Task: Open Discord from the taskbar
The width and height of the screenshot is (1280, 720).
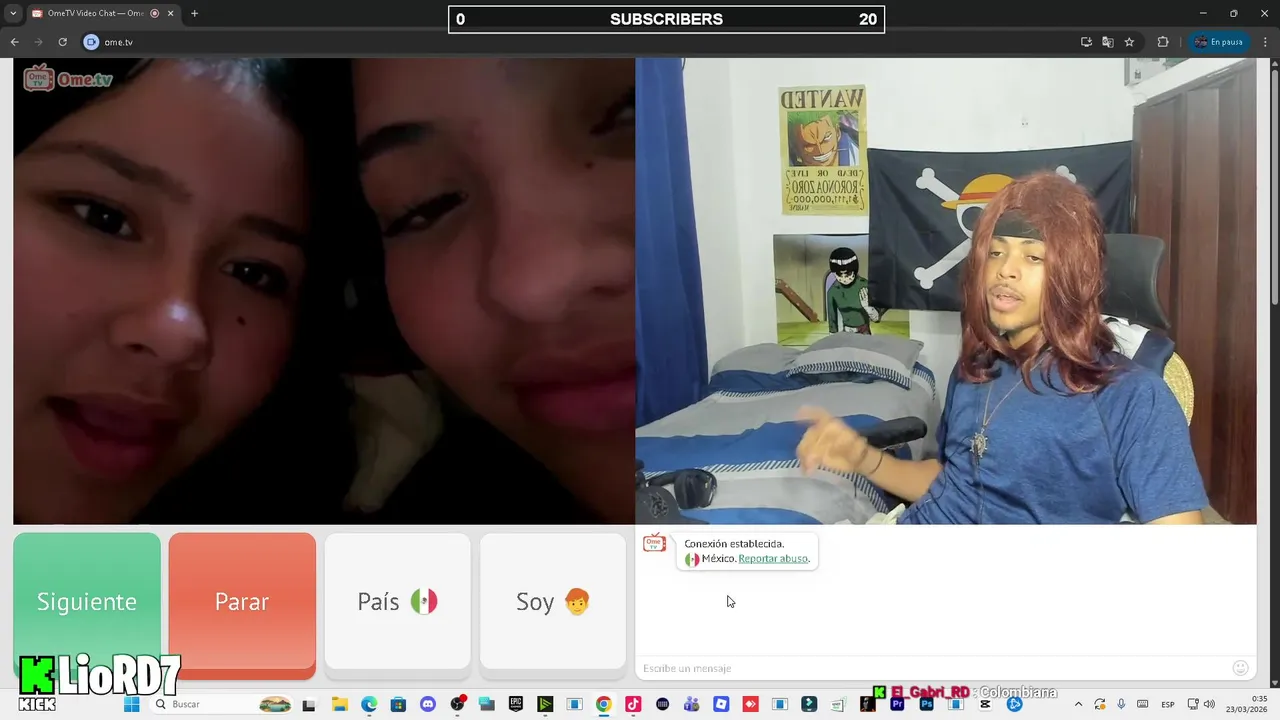Action: pyautogui.click(x=428, y=704)
